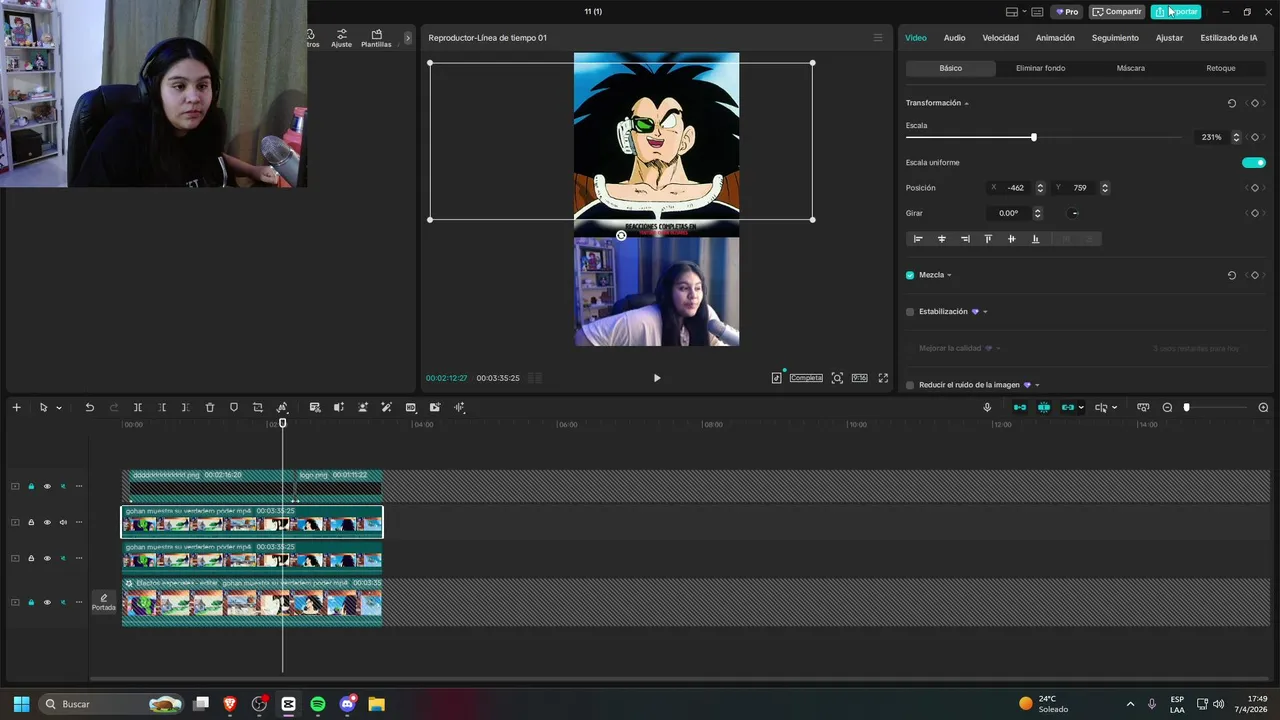Click the Pro upgrade button

1067,12
